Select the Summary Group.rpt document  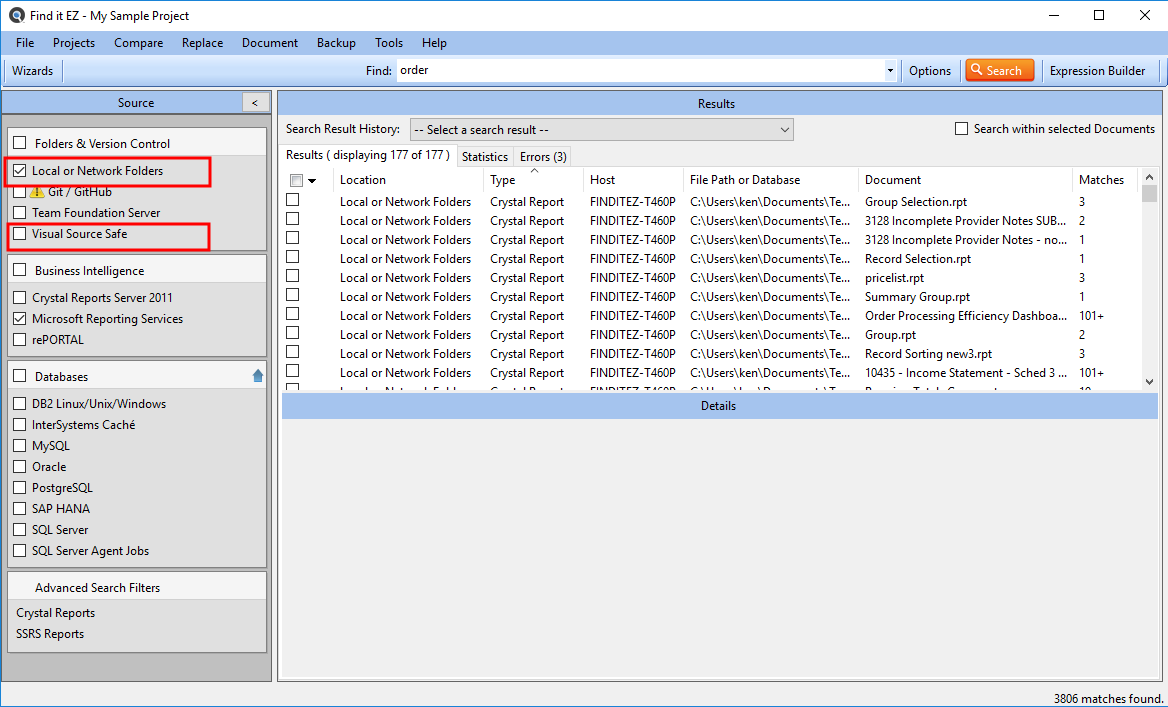(x=917, y=297)
